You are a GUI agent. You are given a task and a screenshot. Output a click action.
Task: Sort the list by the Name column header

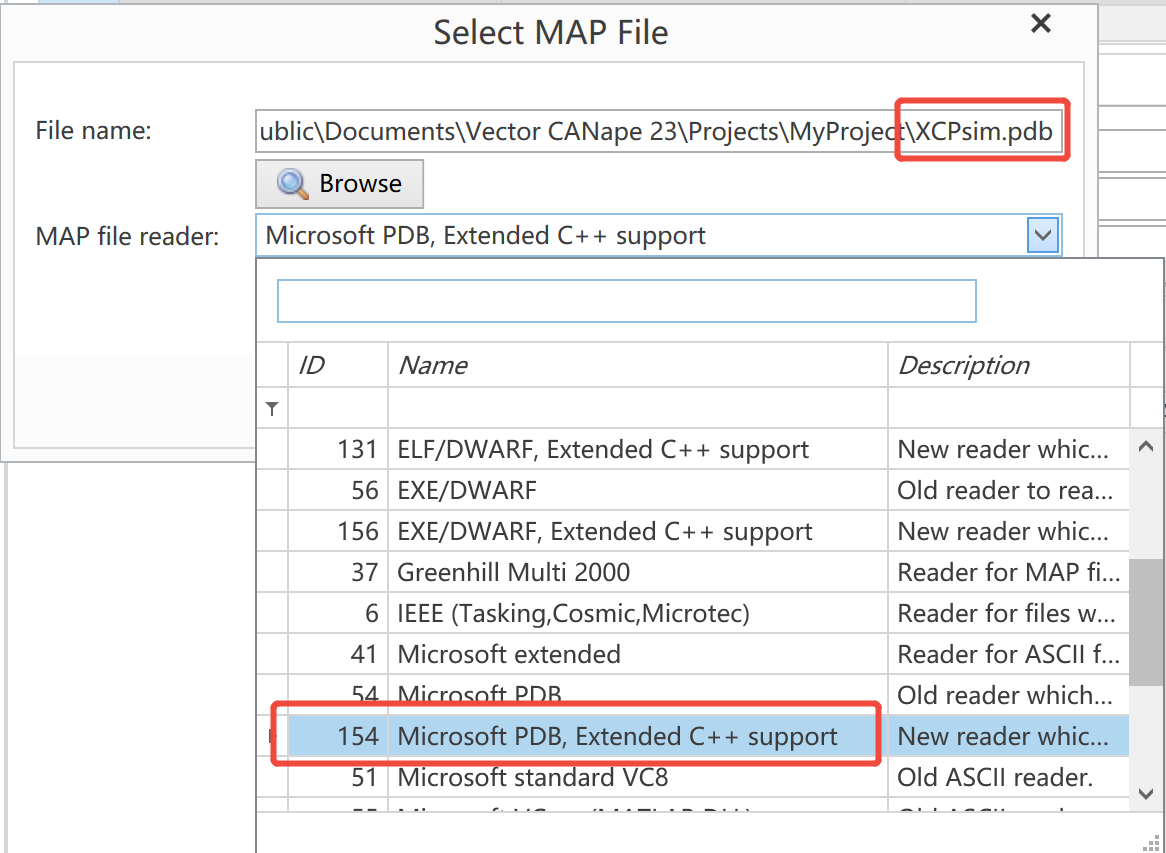point(637,365)
